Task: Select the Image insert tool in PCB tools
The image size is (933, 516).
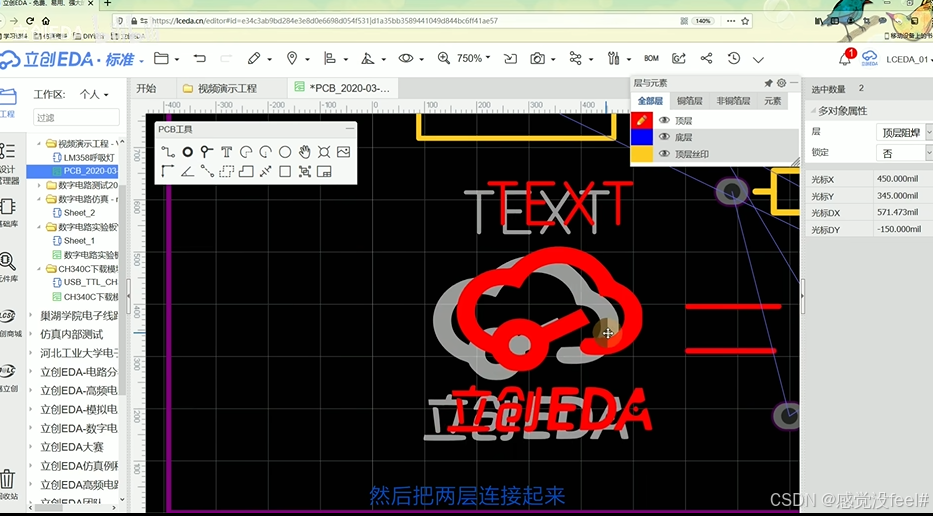Action: tap(343, 152)
